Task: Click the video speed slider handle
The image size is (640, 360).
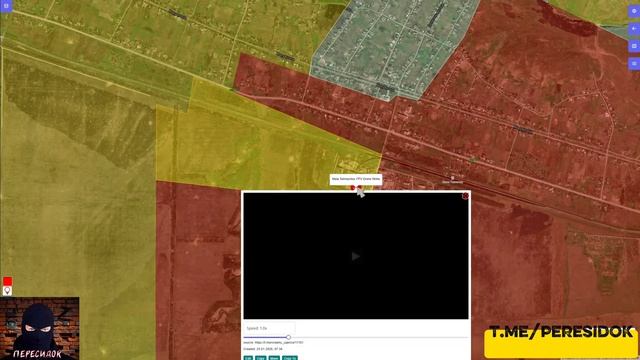Action: pyautogui.click(x=288, y=337)
